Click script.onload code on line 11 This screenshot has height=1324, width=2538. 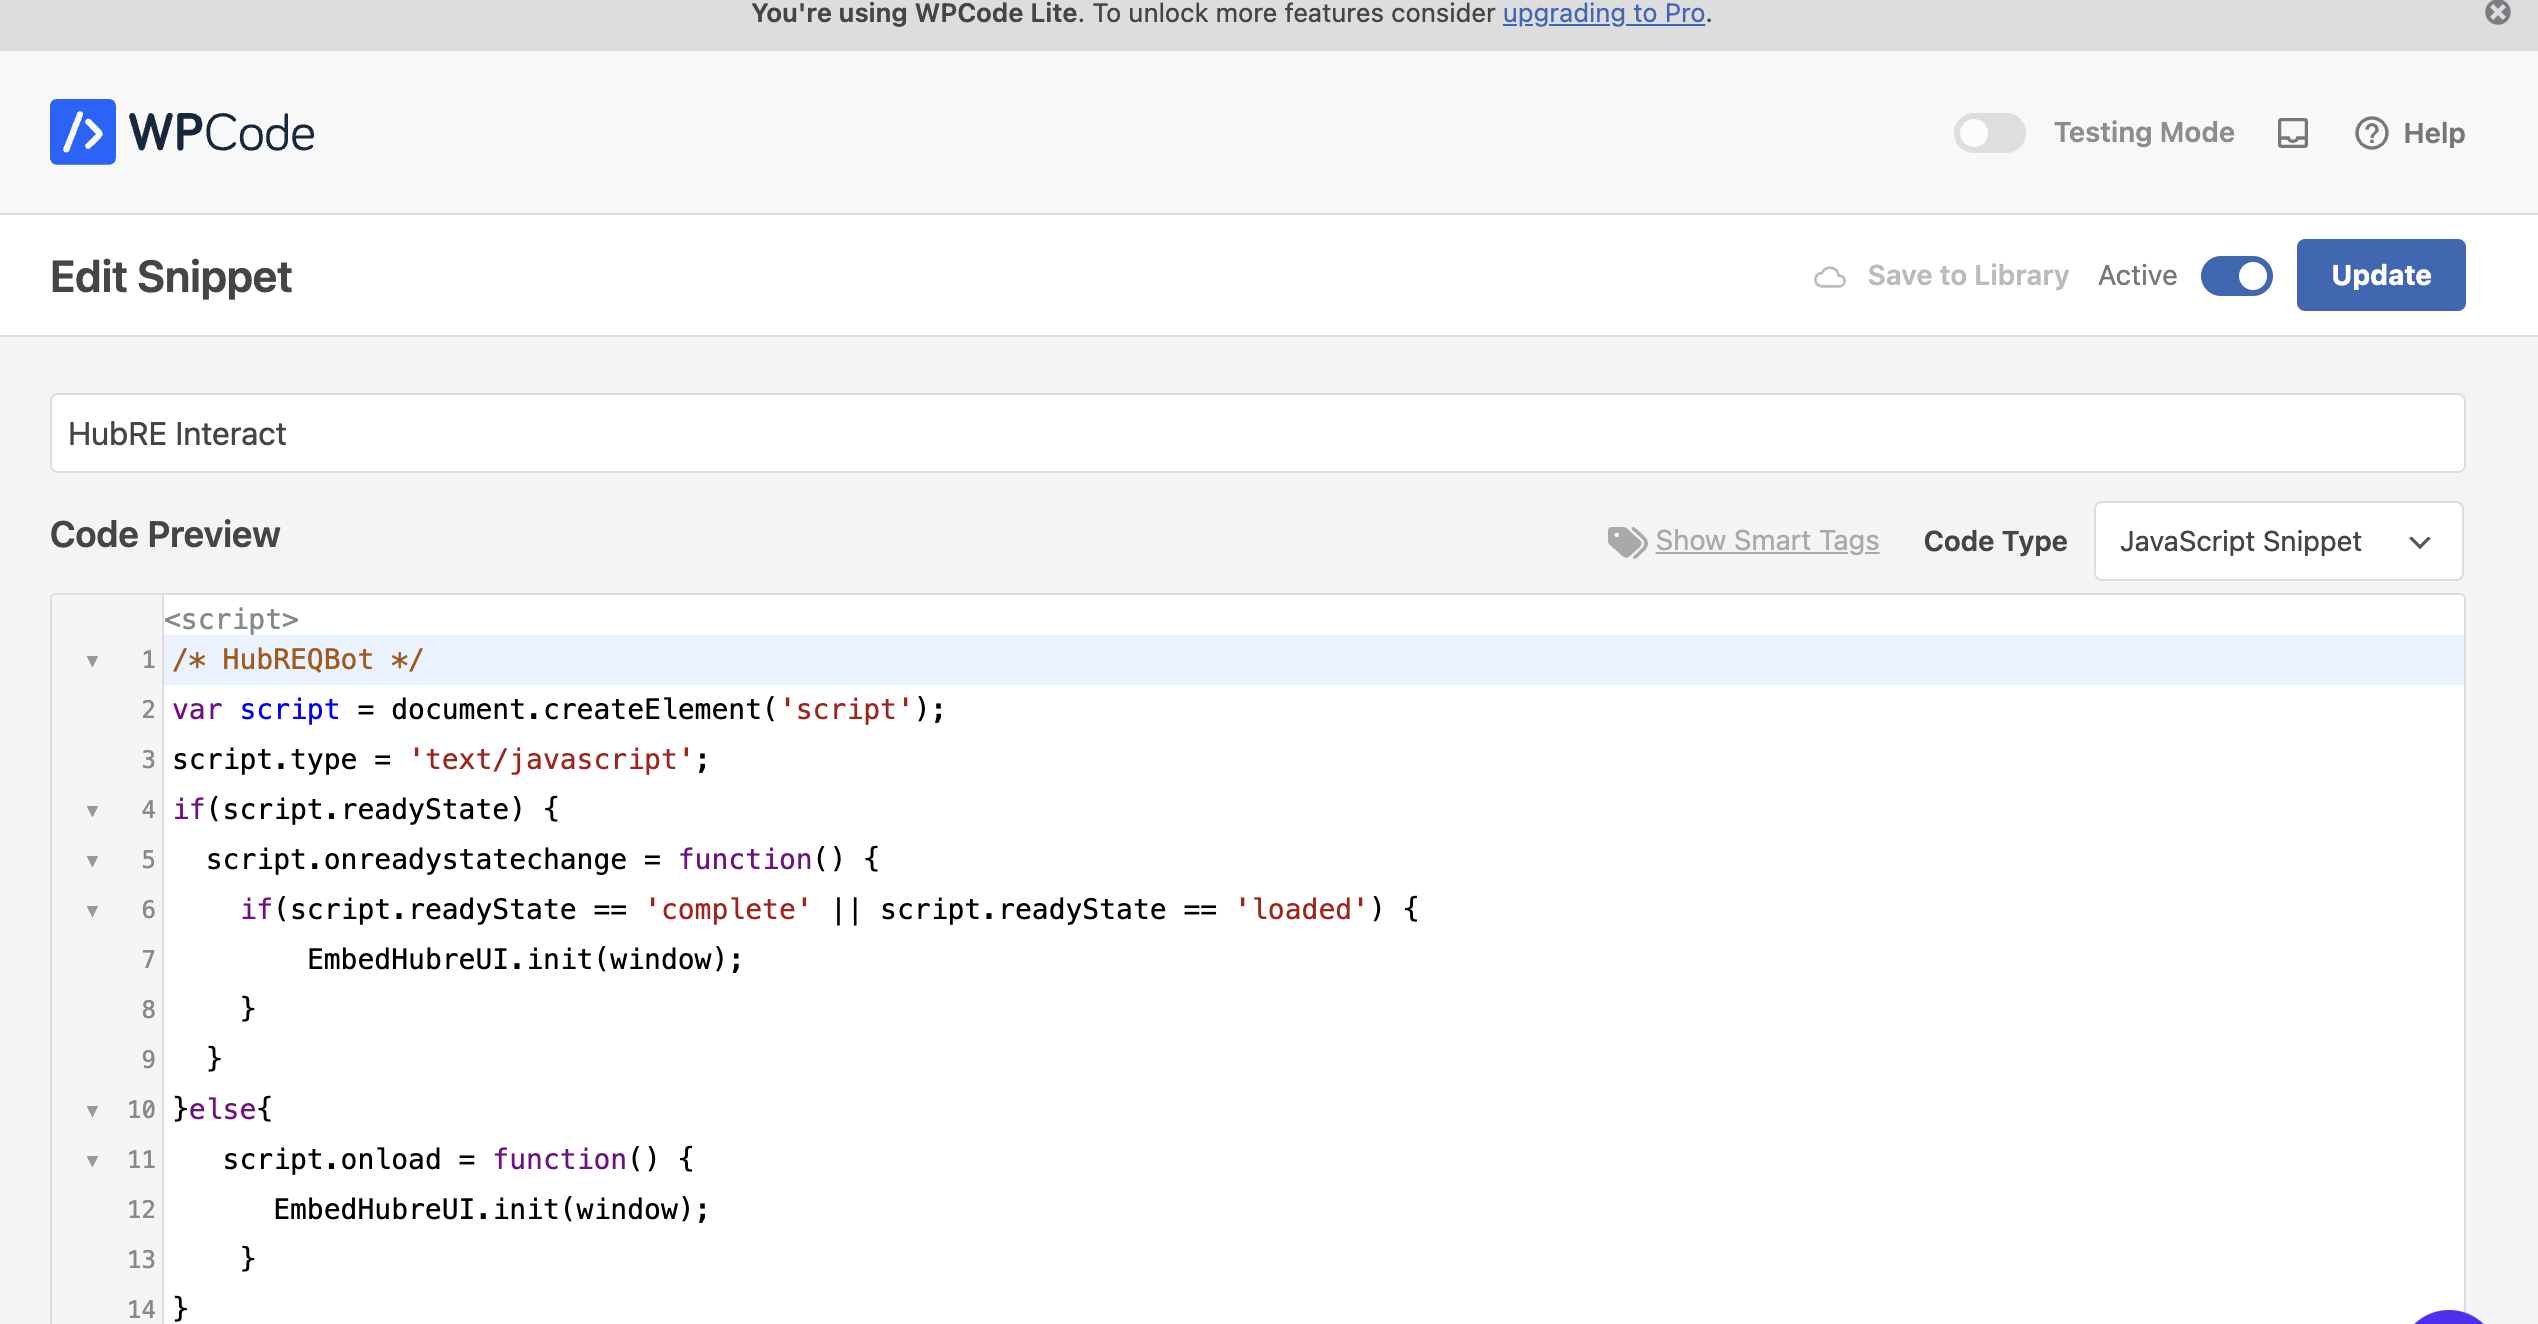pos(458,1159)
